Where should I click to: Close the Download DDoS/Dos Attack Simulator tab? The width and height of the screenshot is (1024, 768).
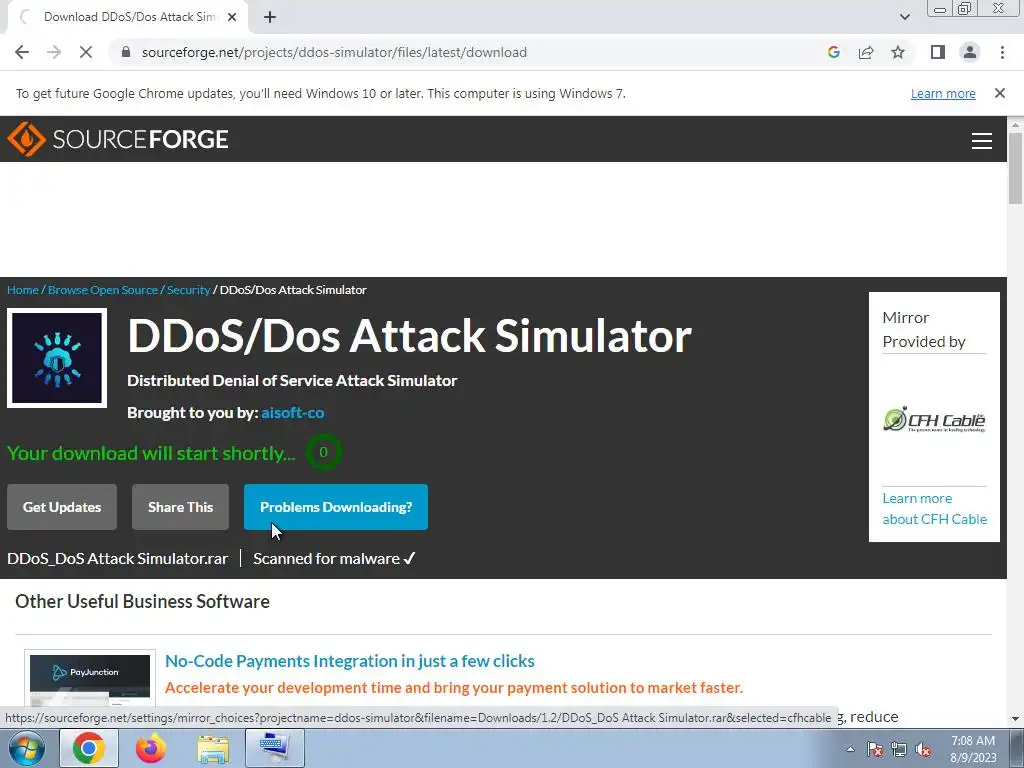click(x=232, y=17)
